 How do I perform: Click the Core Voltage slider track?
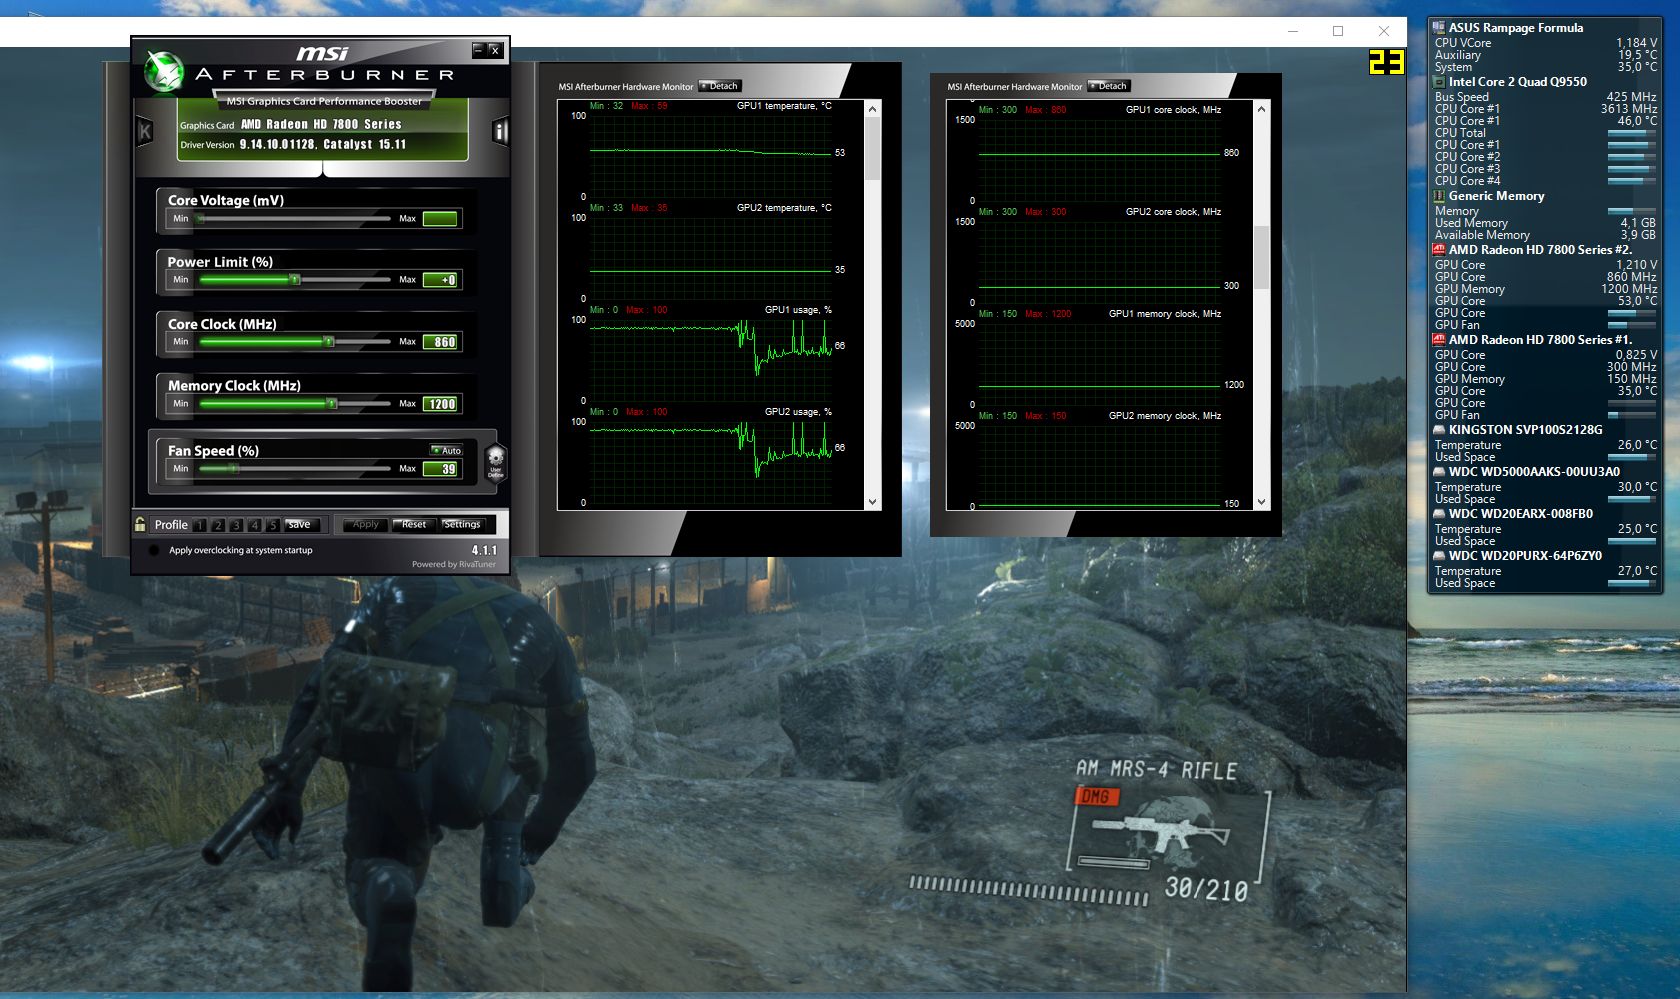click(x=295, y=218)
